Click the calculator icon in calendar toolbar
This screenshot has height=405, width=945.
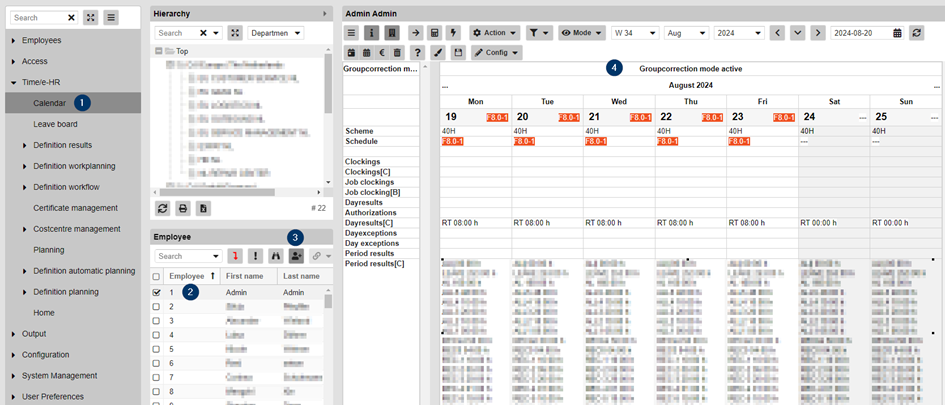[435, 33]
